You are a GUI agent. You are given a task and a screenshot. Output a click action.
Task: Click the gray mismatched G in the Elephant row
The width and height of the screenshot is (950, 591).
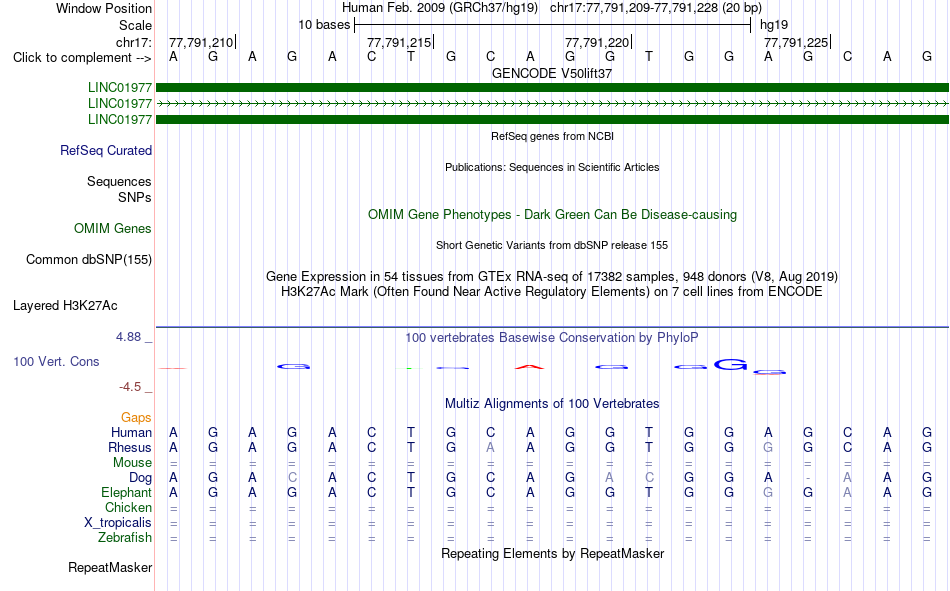[x=768, y=492]
